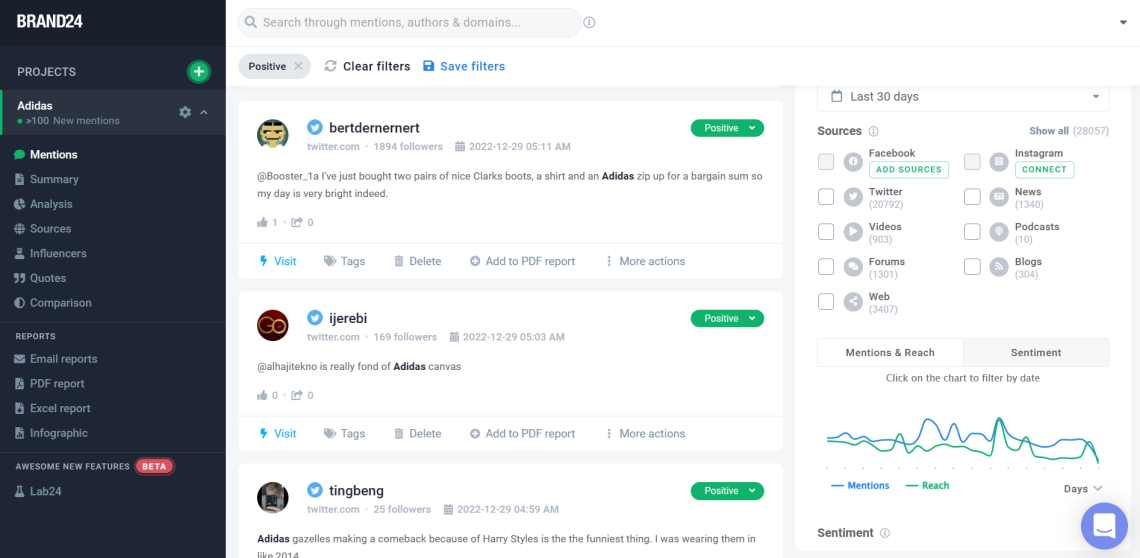
Task: Check the Forums source filter
Action: [x=826, y=267]
